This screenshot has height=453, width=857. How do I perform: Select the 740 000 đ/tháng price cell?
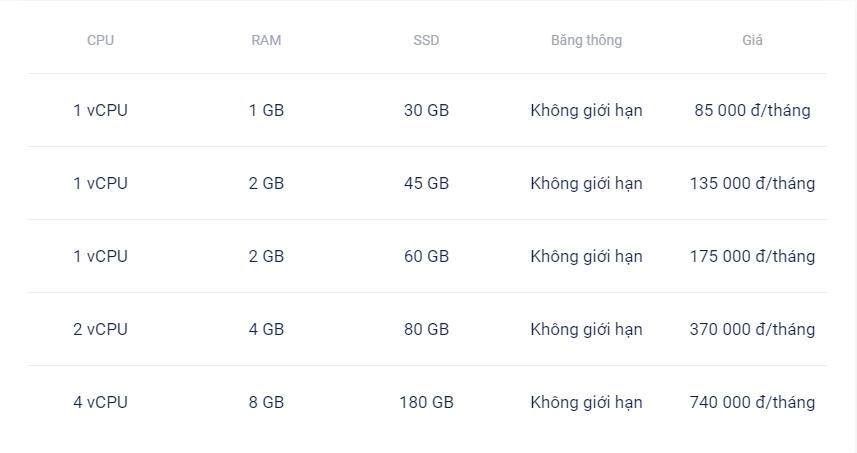[x=752, y=402]
